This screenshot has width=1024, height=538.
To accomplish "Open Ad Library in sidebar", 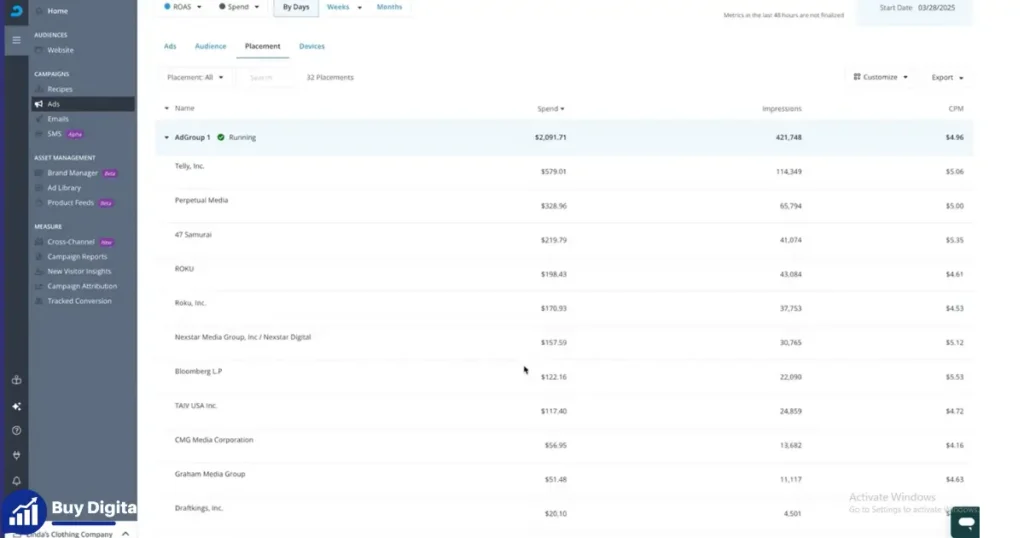I will coord(64,188).
